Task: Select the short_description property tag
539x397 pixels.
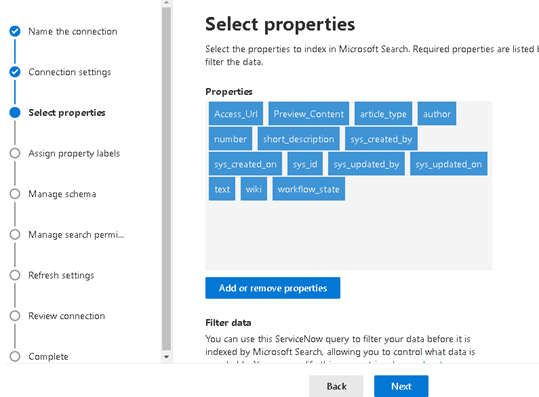Action: click(x=299, y=139)
